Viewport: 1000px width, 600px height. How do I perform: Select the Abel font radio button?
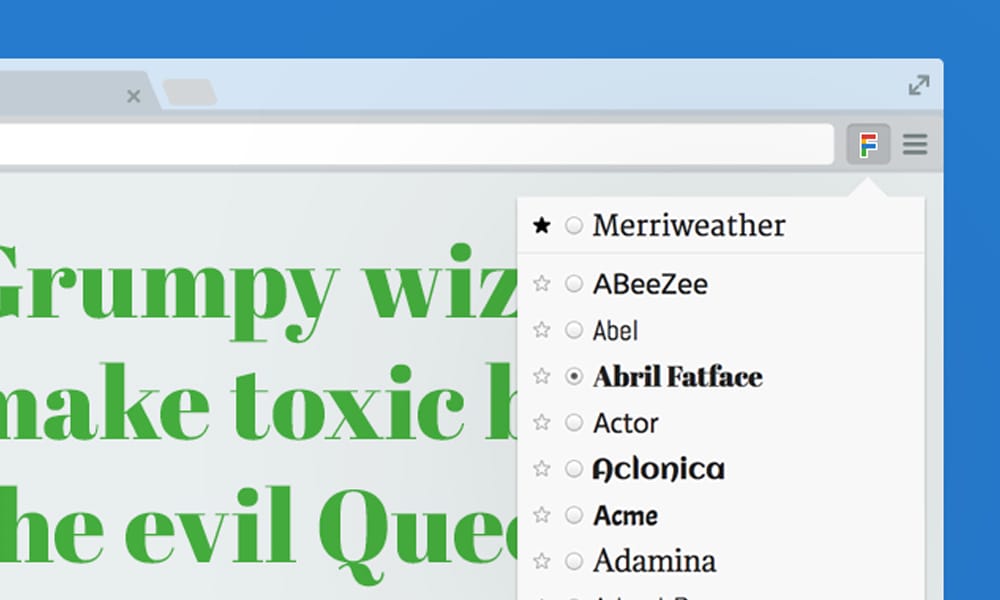coord(573,330)
